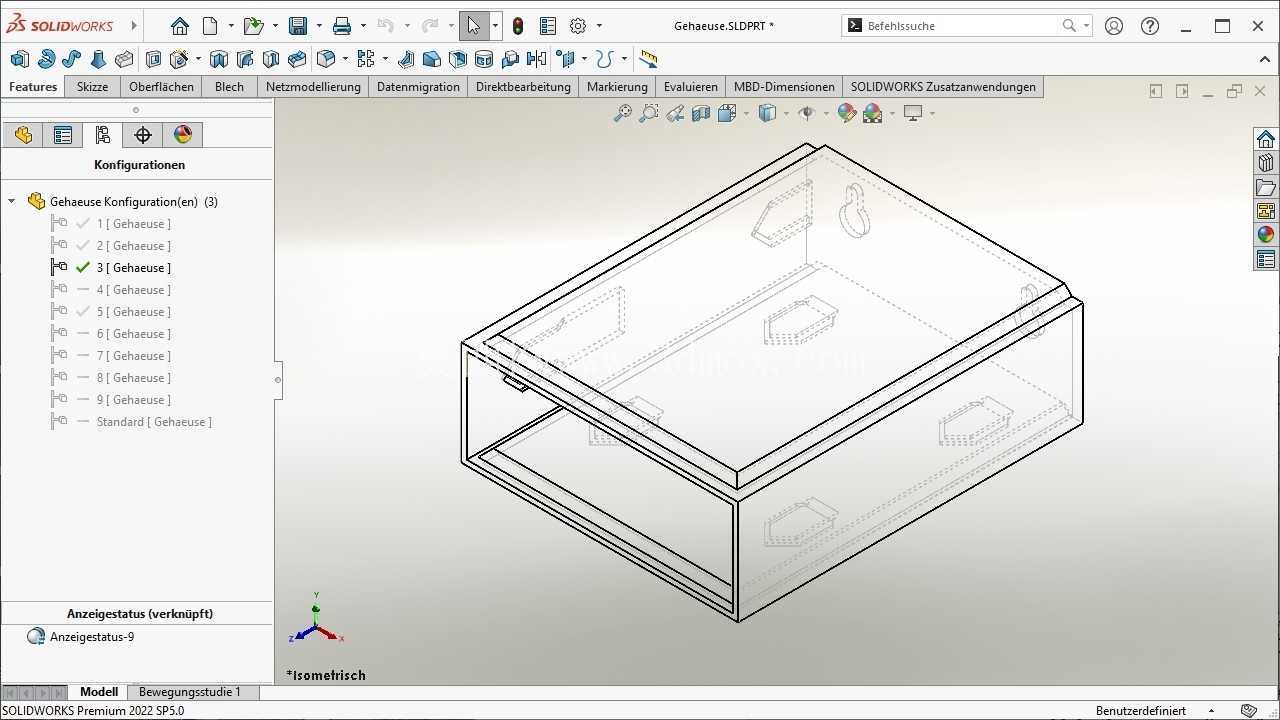Open the Select tool dropdown arrow
This screenshot has width=1280, height=720.
click(495, 26)
